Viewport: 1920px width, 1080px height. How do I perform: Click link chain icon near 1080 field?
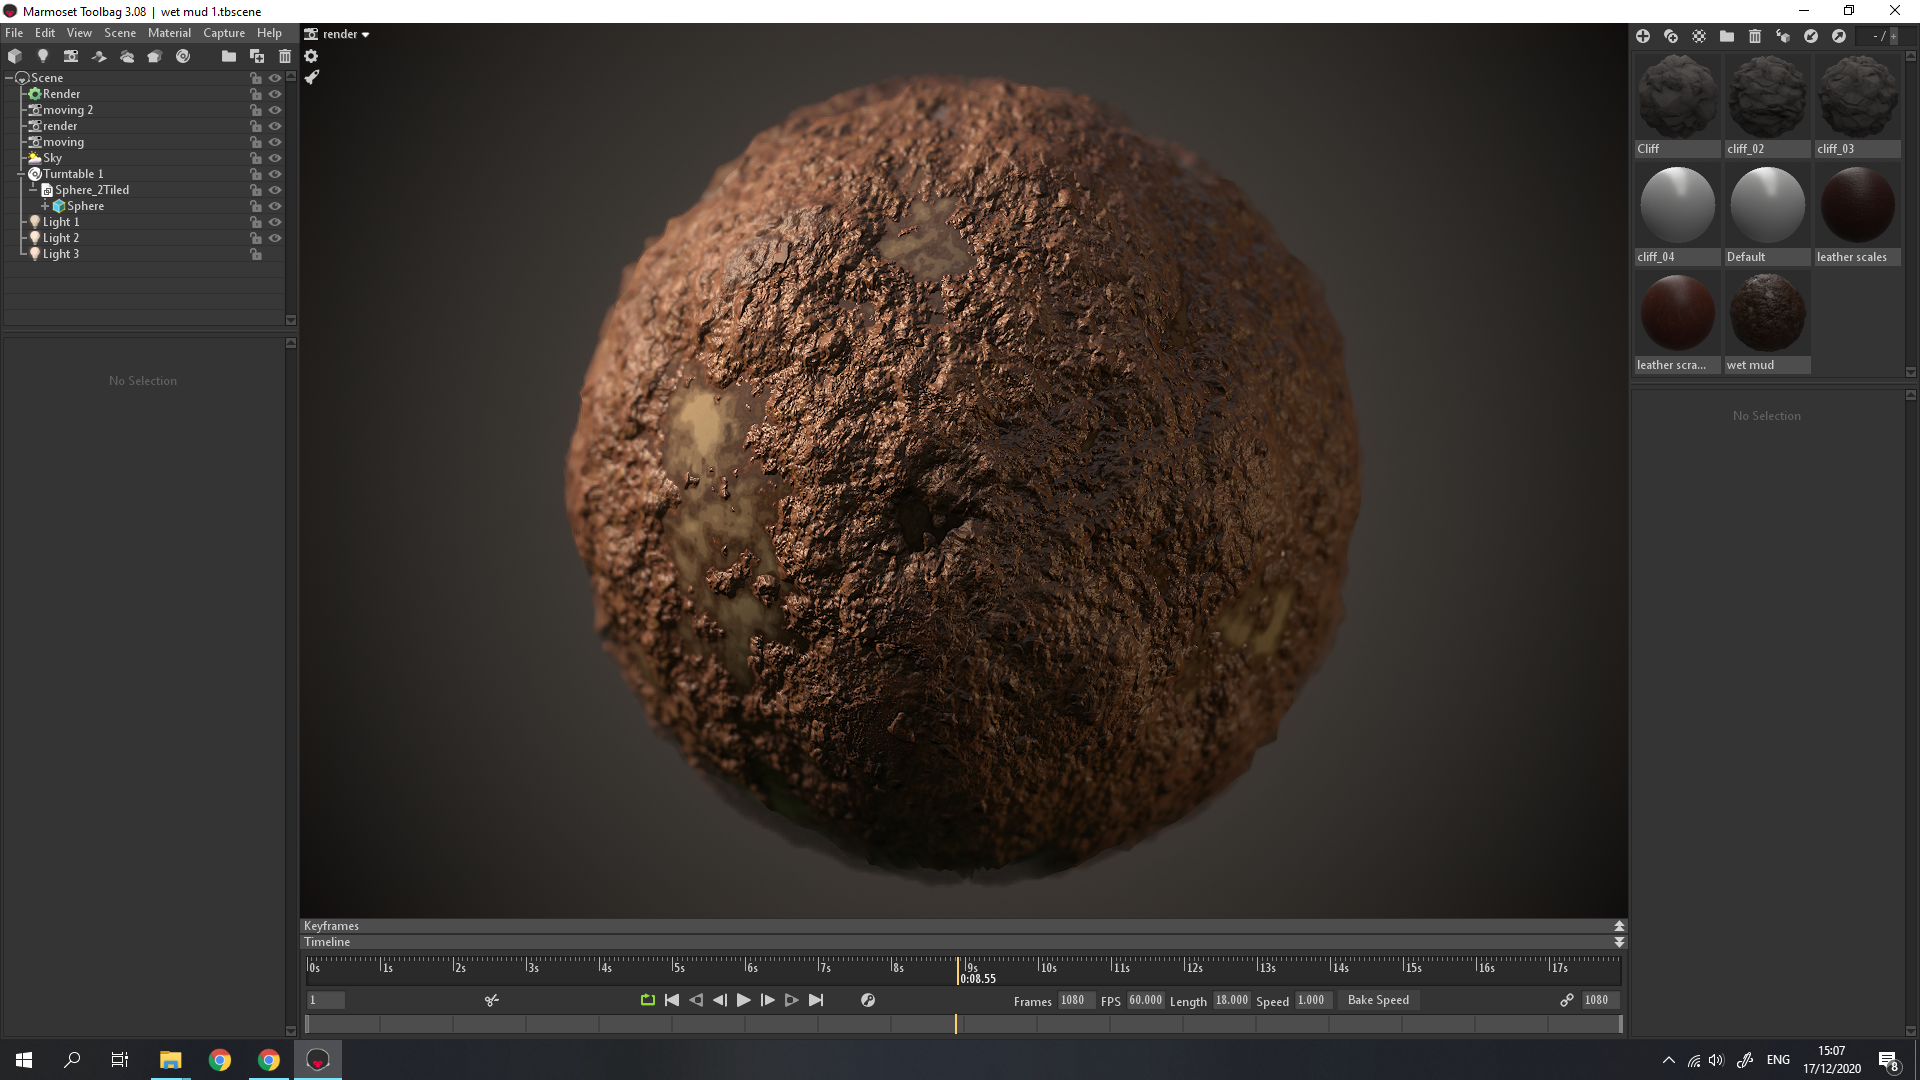pos(1567,1000)
